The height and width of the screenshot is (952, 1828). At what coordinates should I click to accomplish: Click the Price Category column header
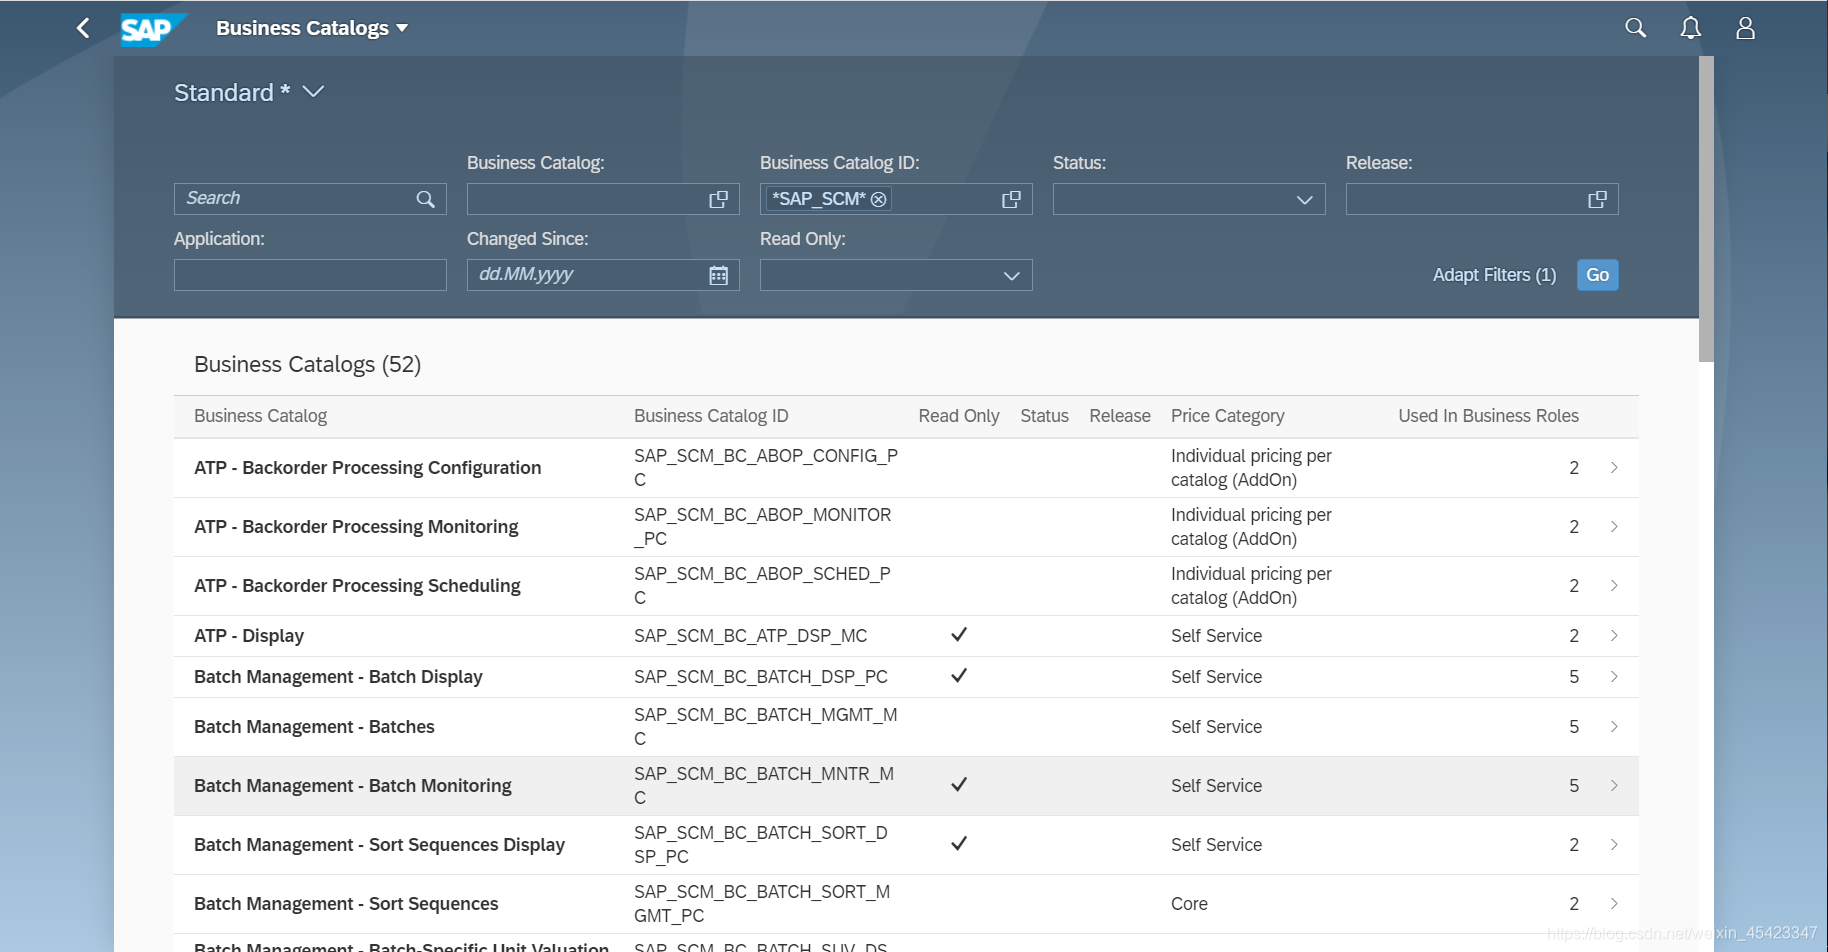1228,416
